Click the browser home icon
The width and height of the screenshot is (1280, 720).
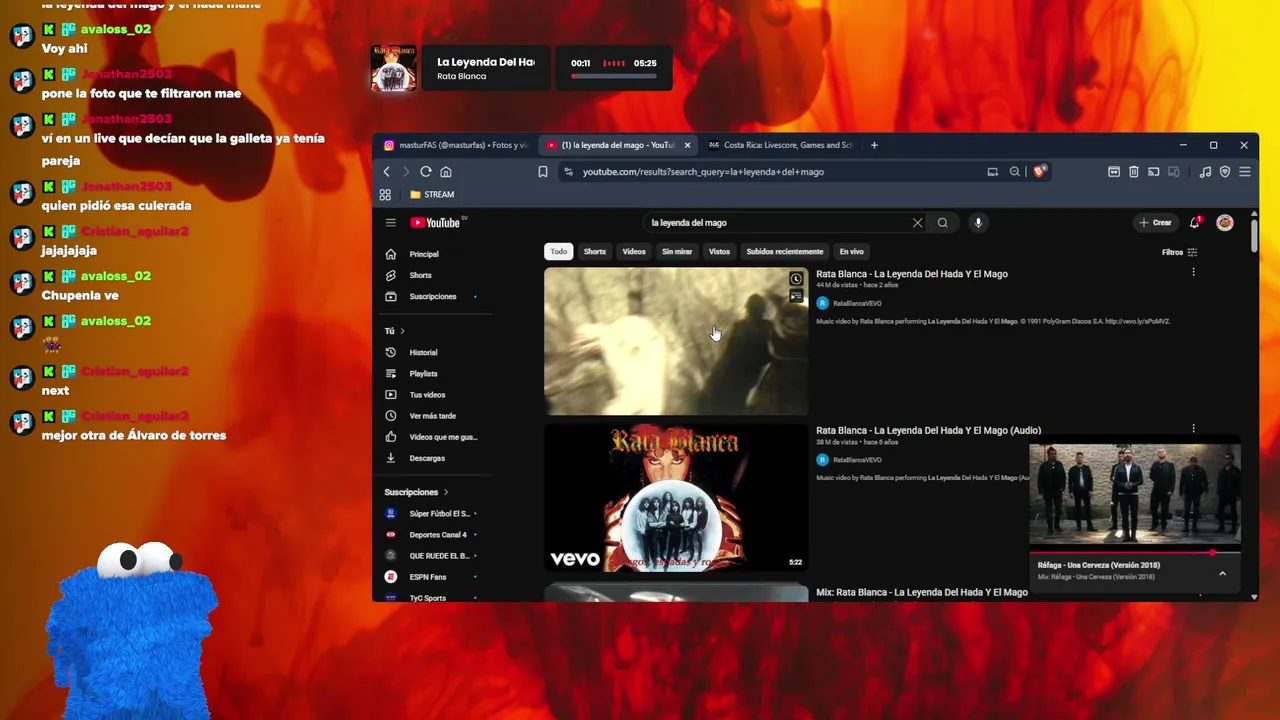click(x=446, y=172)
